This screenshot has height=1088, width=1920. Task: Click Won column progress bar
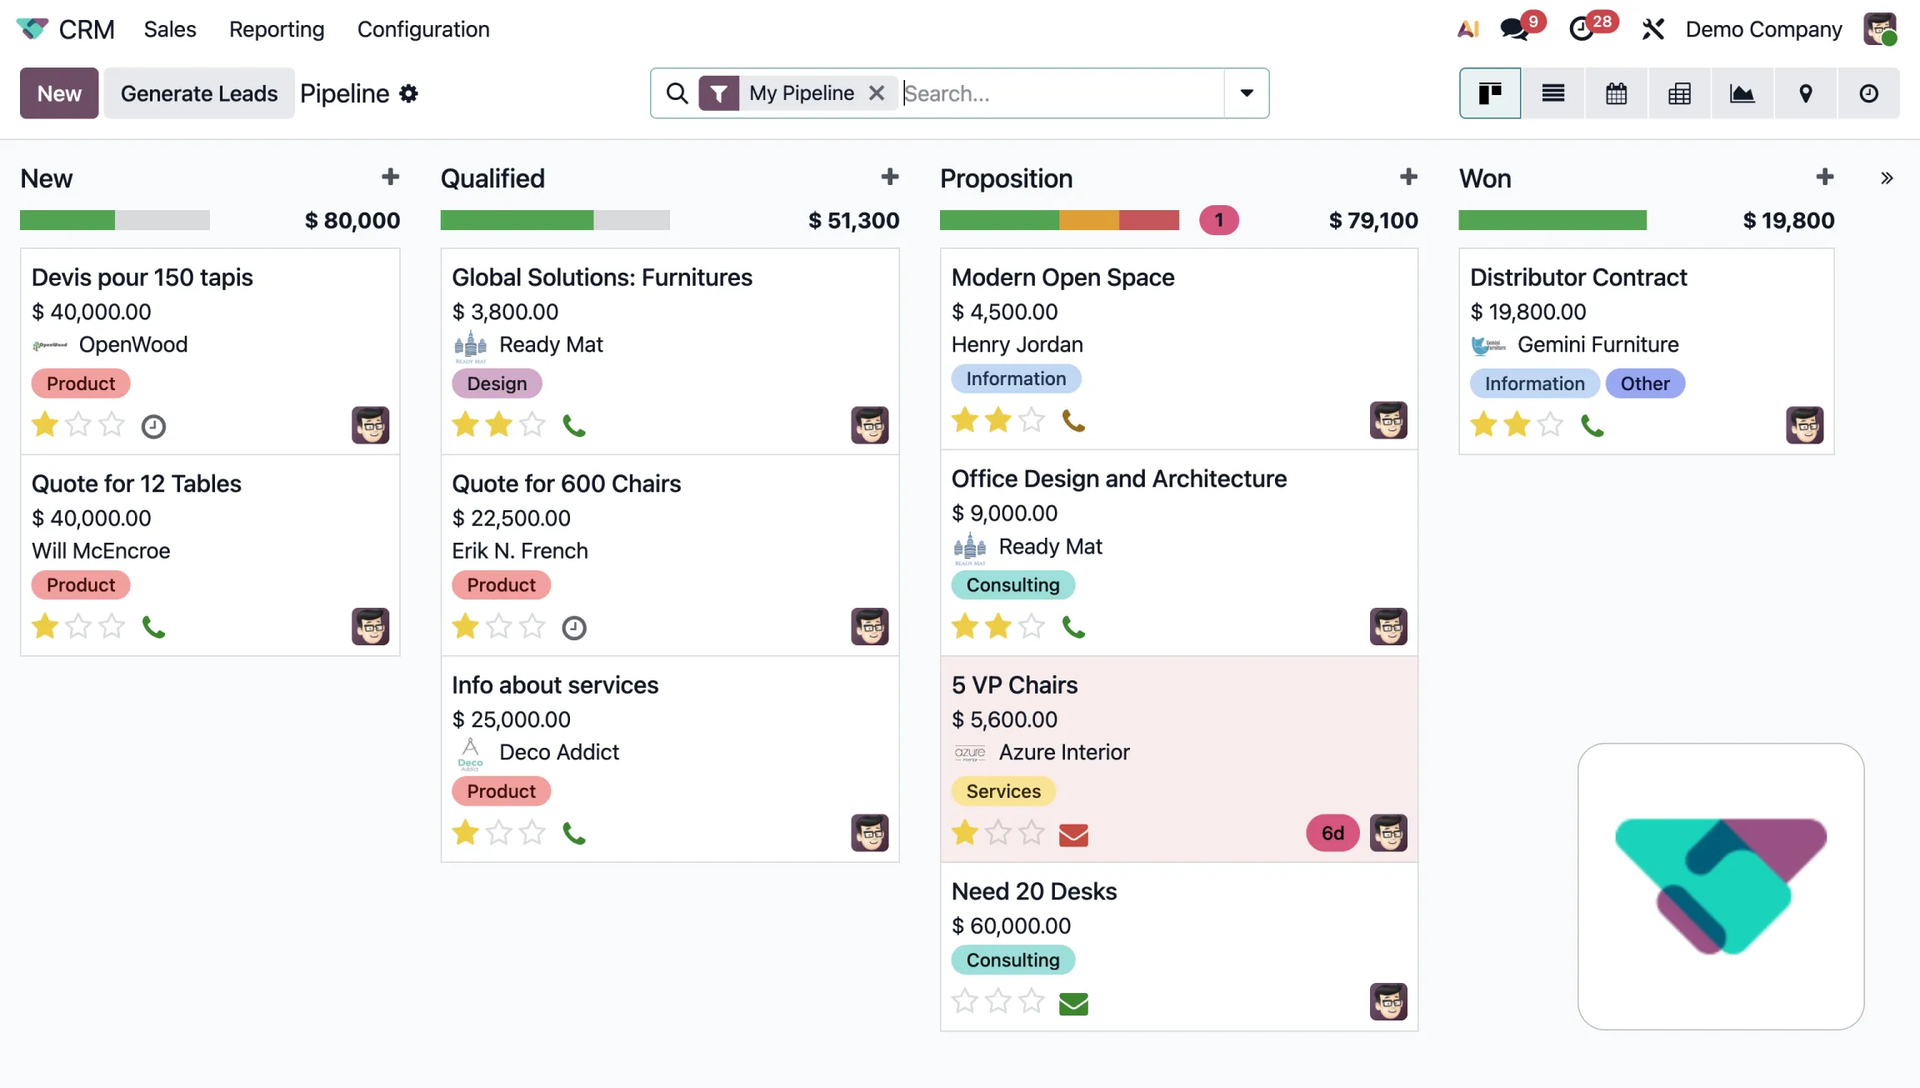pyautogui.click(x=1552, y=220)
